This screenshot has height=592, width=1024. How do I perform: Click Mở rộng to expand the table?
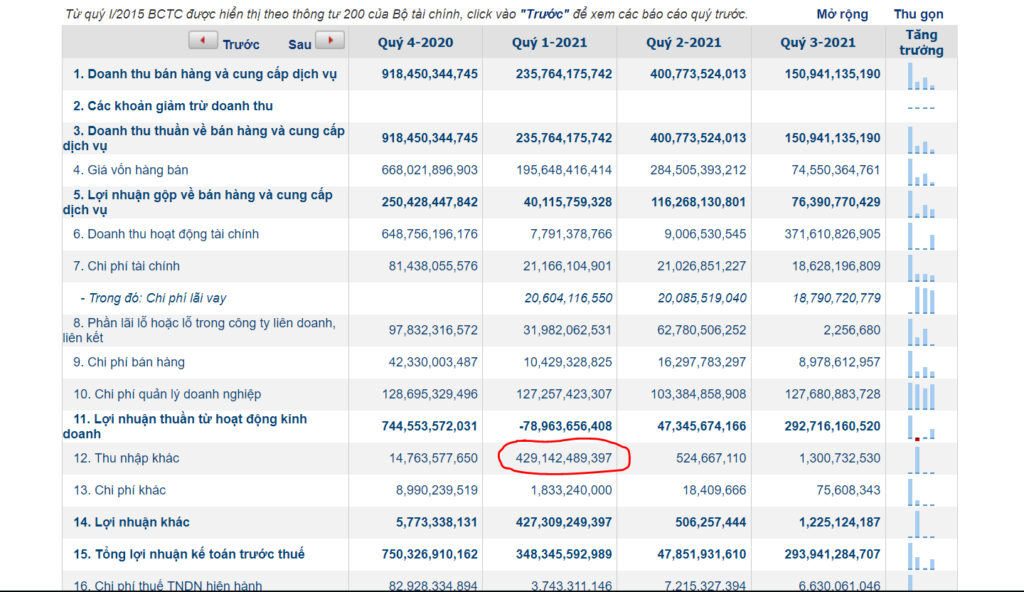[842, 14]
